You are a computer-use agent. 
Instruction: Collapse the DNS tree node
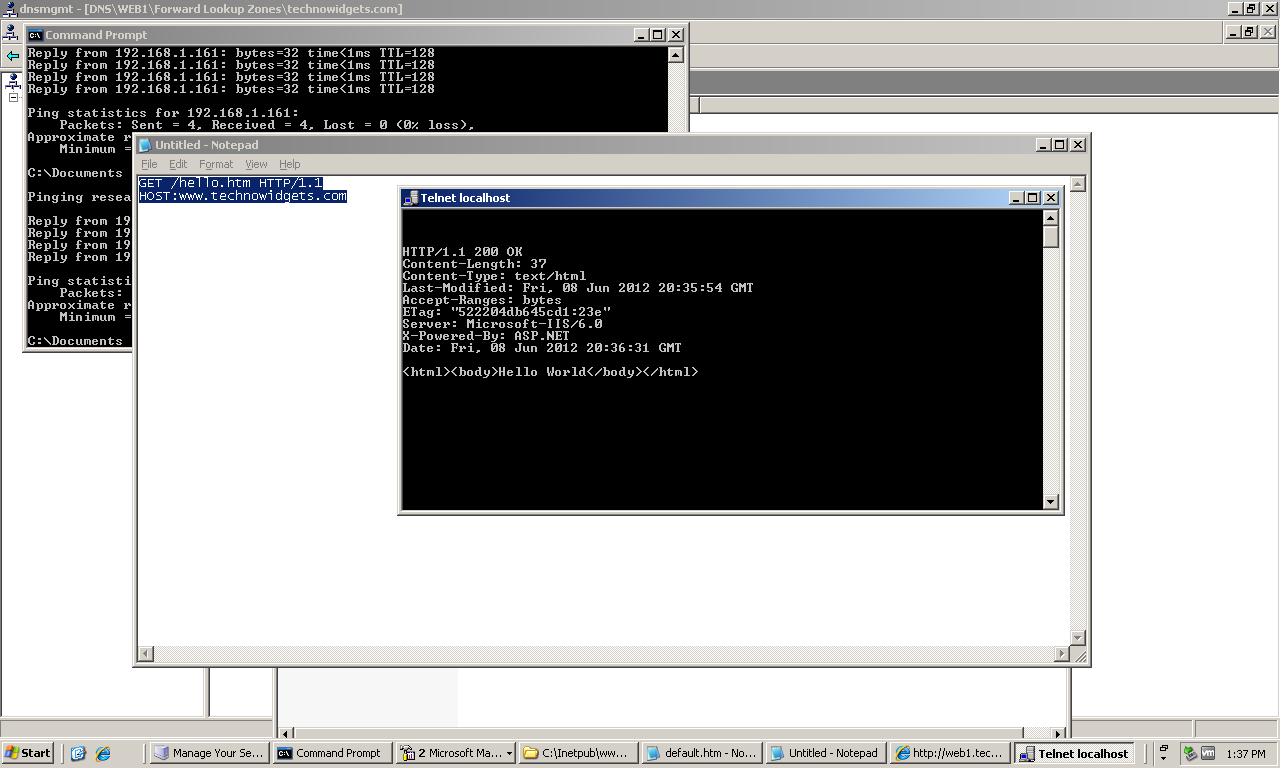[13, 97]
